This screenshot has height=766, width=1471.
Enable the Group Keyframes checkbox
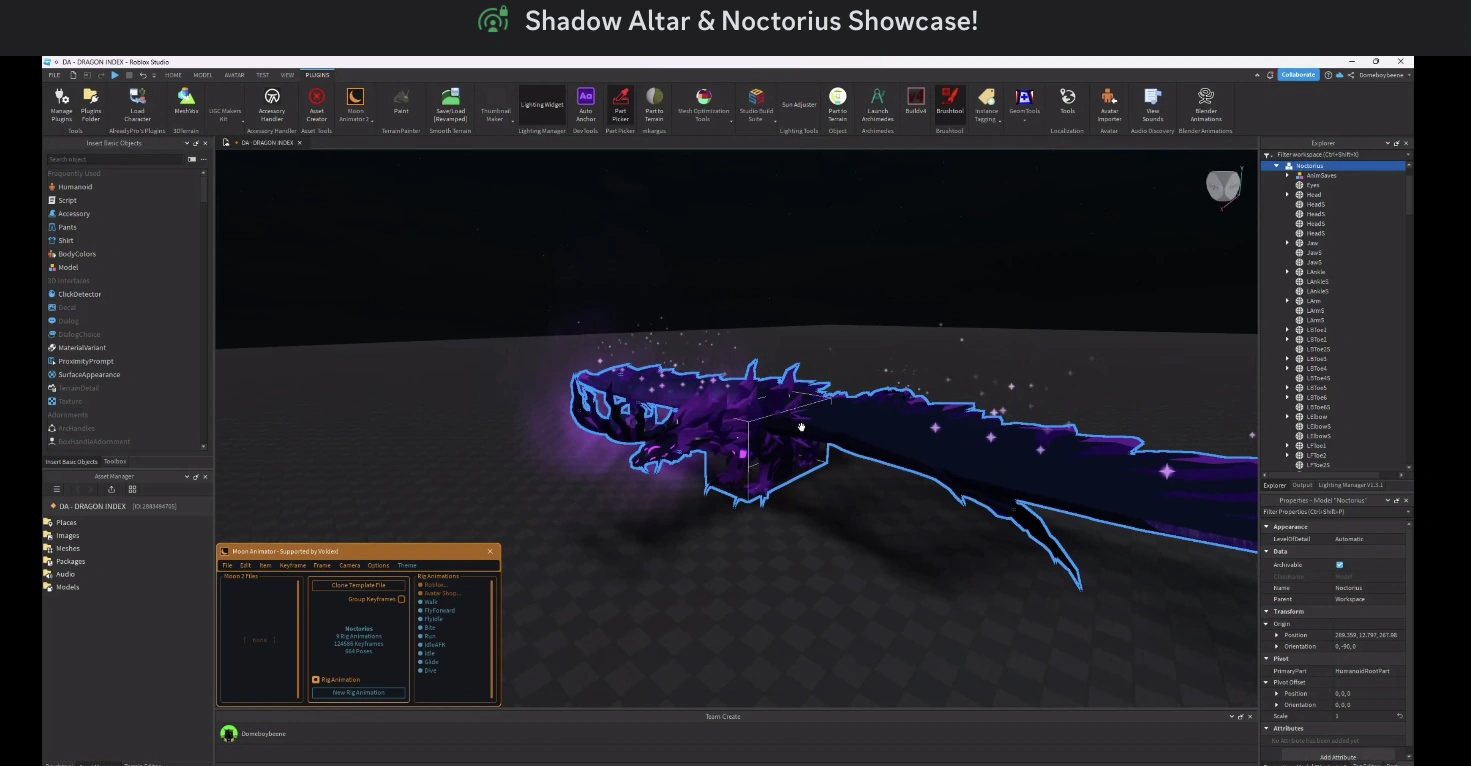(x=402, y=598)
